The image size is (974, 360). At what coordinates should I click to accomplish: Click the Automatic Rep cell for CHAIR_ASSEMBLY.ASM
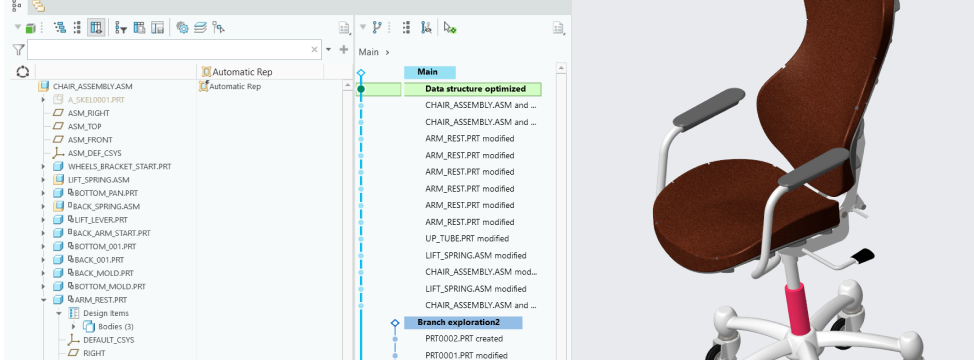point(230,86)
